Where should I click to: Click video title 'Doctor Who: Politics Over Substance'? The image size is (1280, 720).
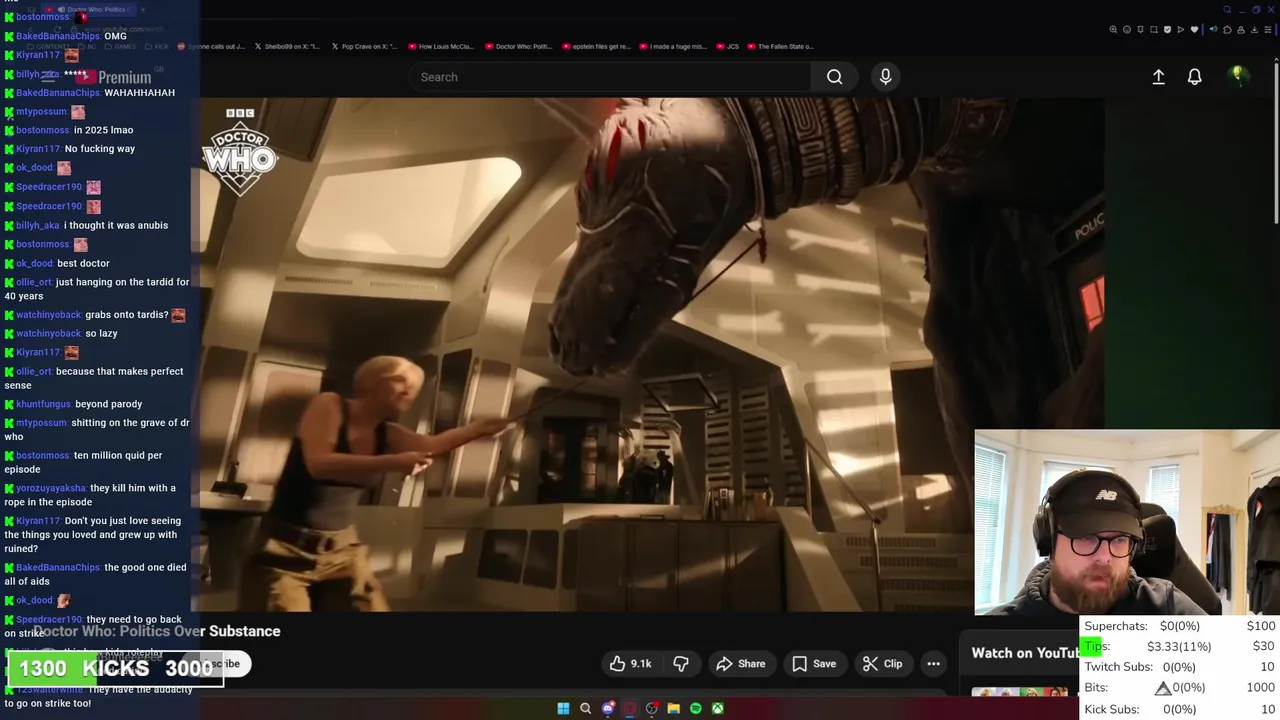[x=157, y=631]
